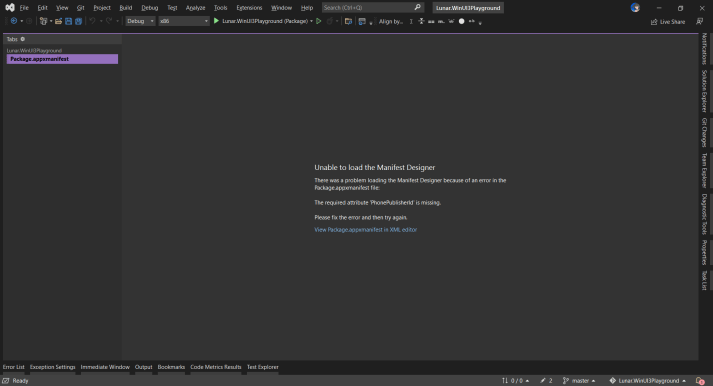This screenshot has width=713, height=386.
Task: Expand the startup project dropdown arrow
Action: (x=311, y=21)
